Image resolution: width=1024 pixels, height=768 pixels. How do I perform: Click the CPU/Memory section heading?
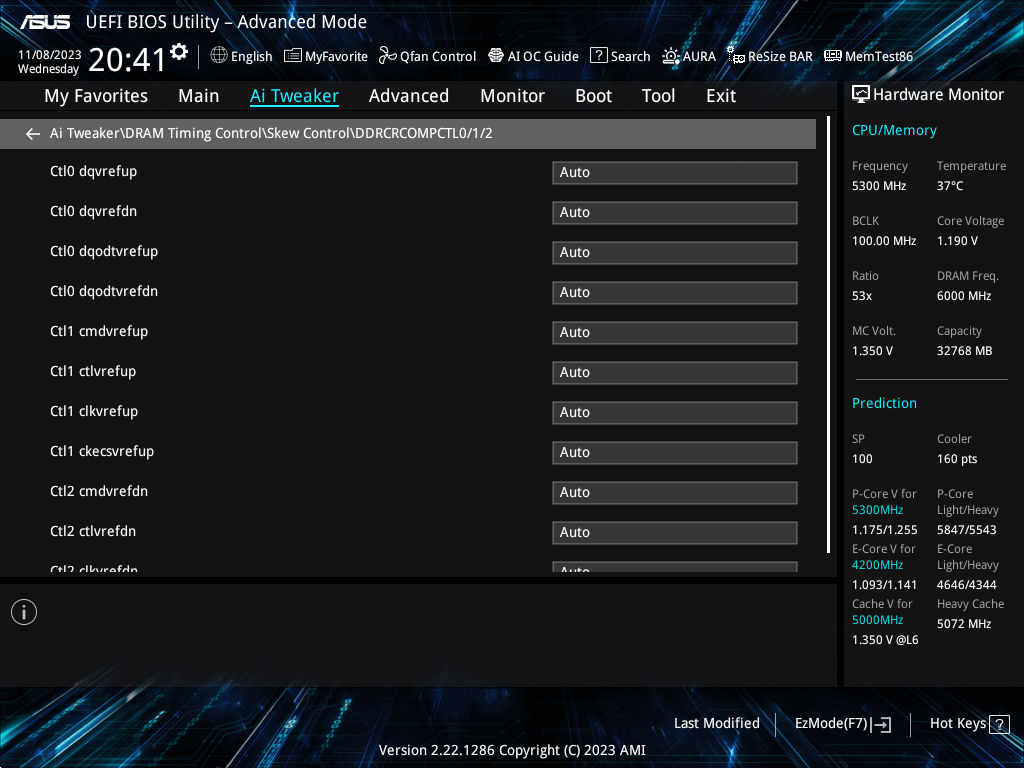[894, 131]
